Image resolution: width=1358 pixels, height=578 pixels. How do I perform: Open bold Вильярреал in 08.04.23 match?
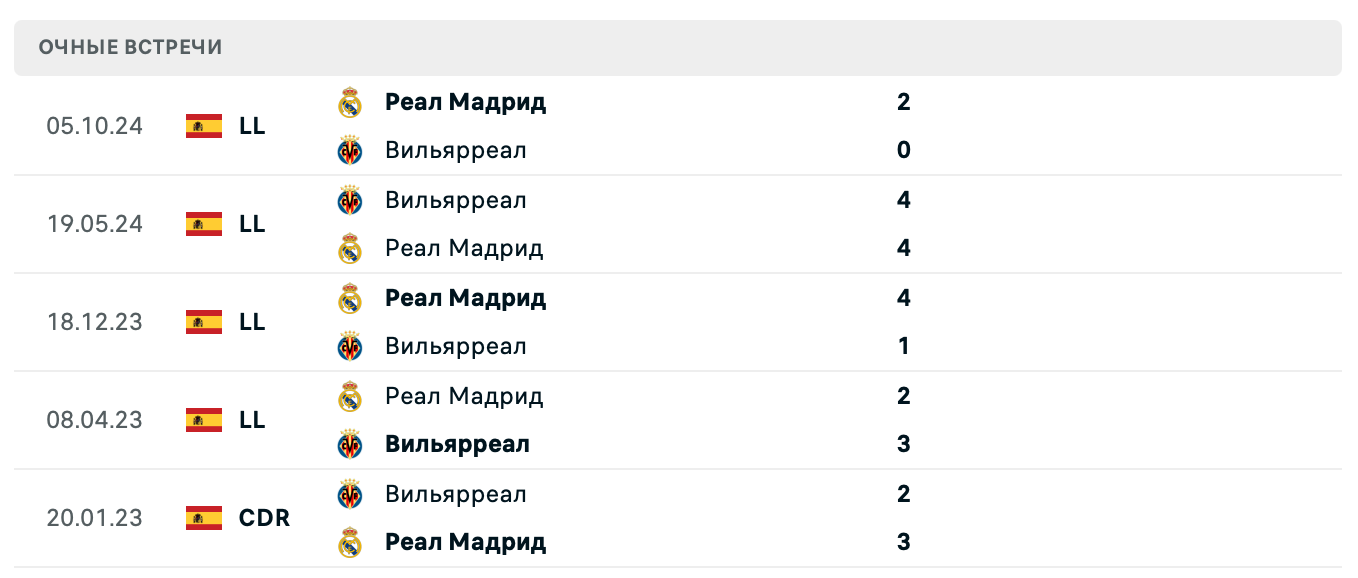click(x=457, y=444)
